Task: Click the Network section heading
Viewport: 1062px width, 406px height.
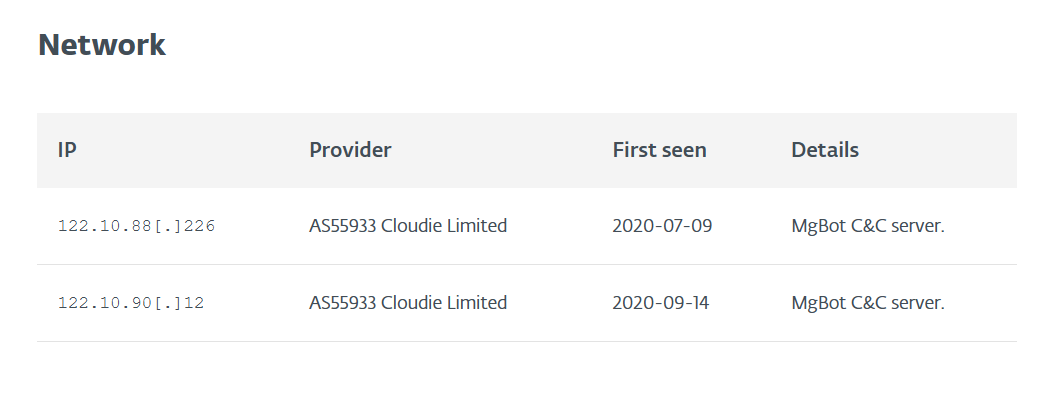Action: coord(102,45)
